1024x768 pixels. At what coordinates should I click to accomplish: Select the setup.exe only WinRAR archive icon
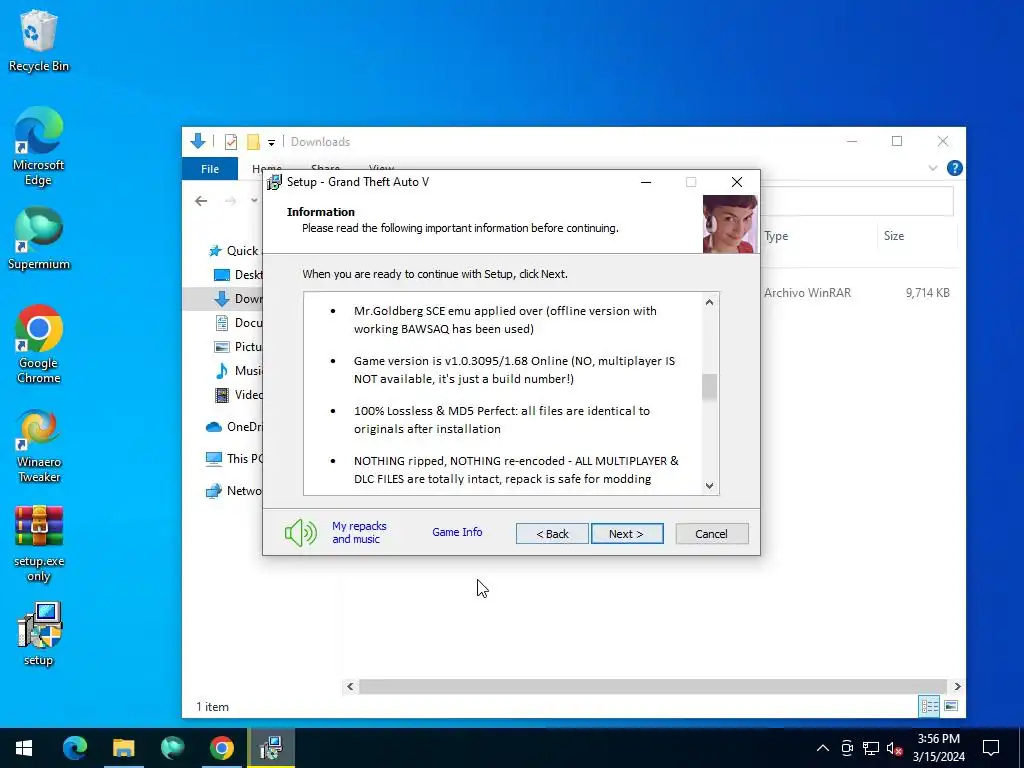[39, 544]
